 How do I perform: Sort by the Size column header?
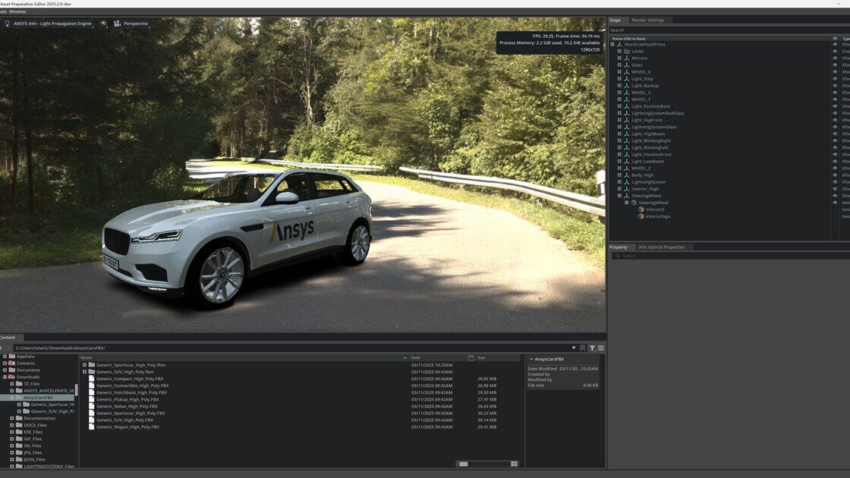481,358
